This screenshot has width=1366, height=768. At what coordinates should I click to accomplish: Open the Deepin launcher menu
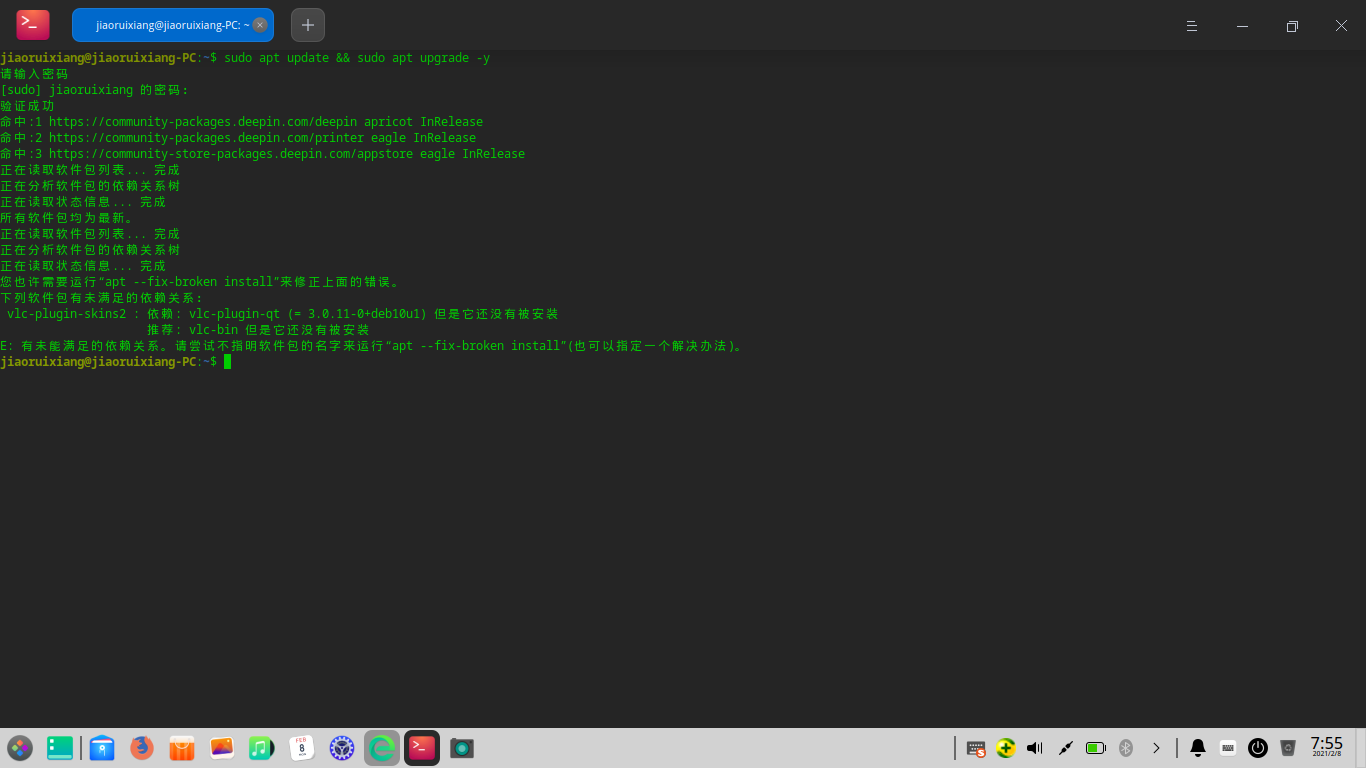point(20,748)
